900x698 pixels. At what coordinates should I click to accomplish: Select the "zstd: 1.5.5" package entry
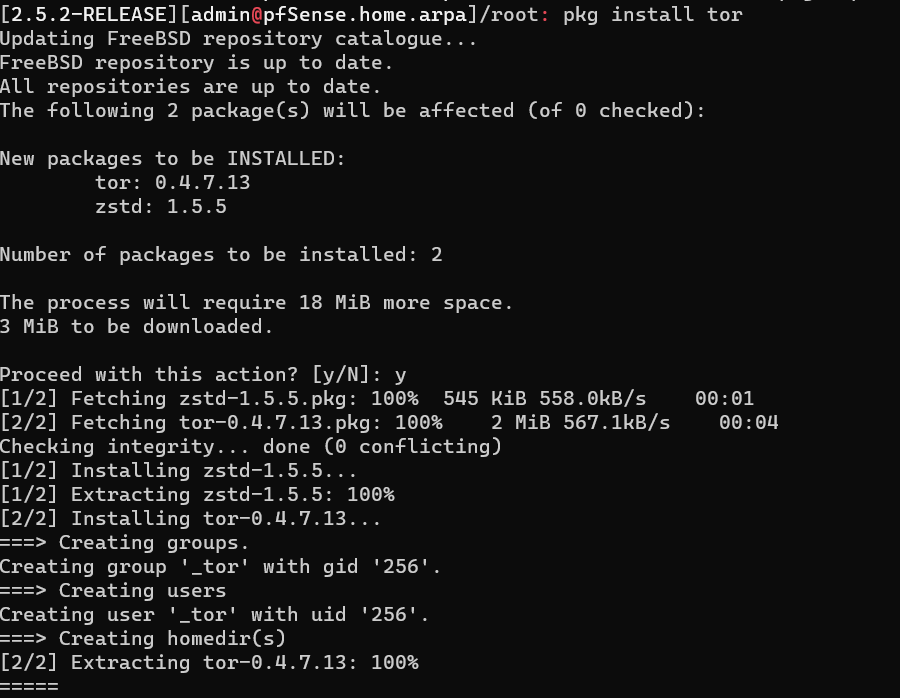point(160,207)
